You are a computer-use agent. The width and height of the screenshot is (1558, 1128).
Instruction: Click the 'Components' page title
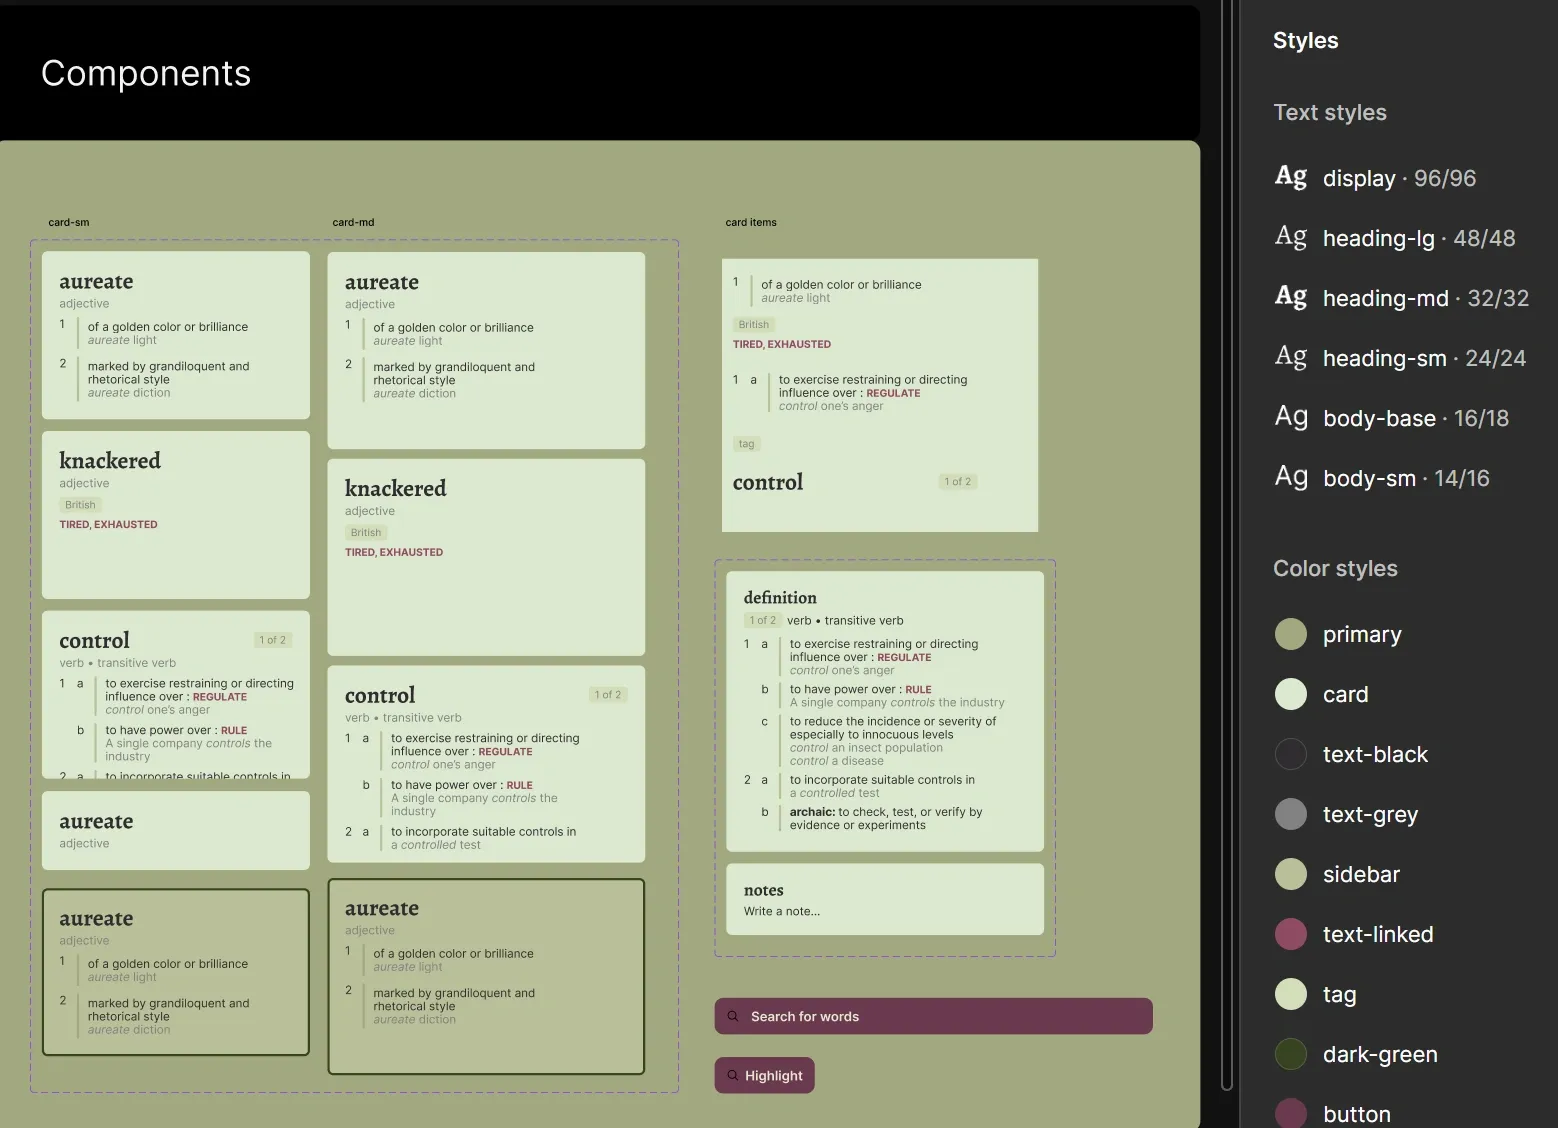[146, 73]
